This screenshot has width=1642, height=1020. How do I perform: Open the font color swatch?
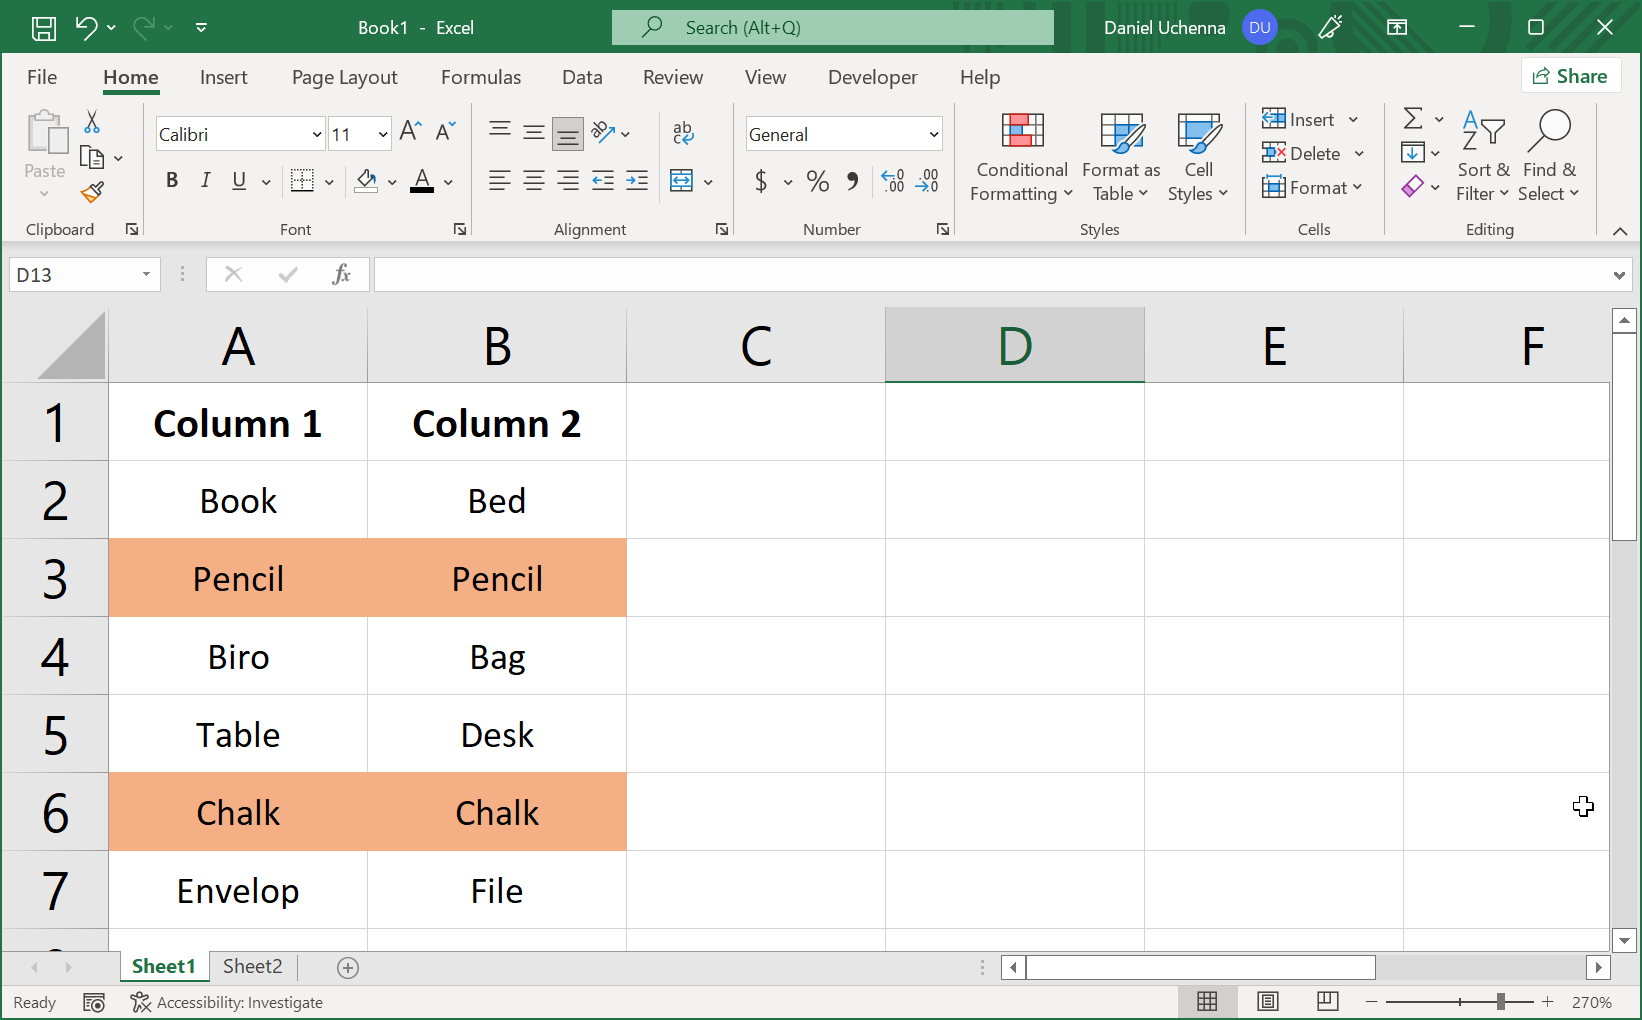tap(421, 181)
